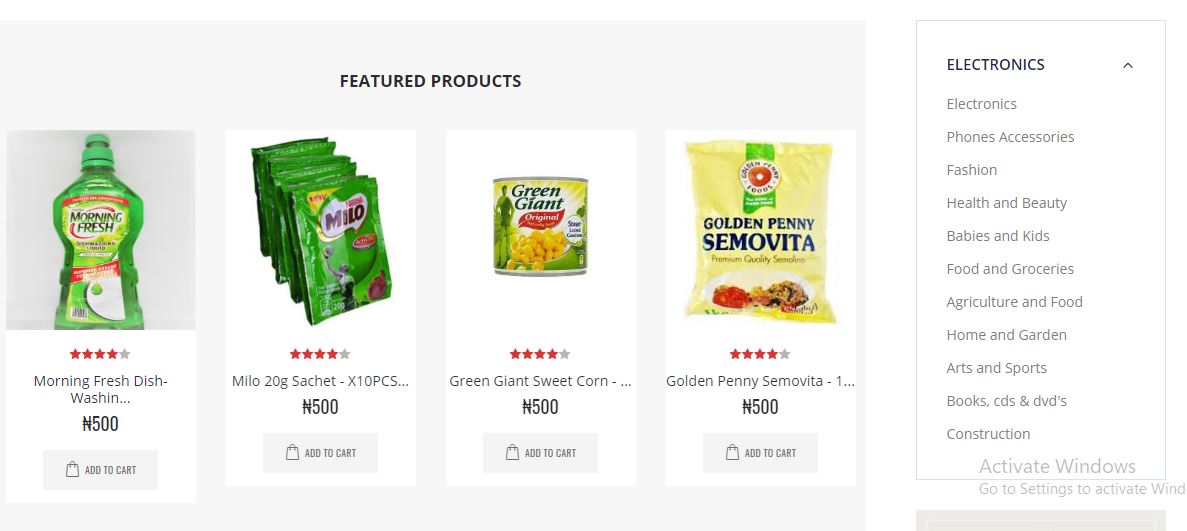Open the Golden Penny Semovita title link

pyautogui.click(x=760, y=381)
